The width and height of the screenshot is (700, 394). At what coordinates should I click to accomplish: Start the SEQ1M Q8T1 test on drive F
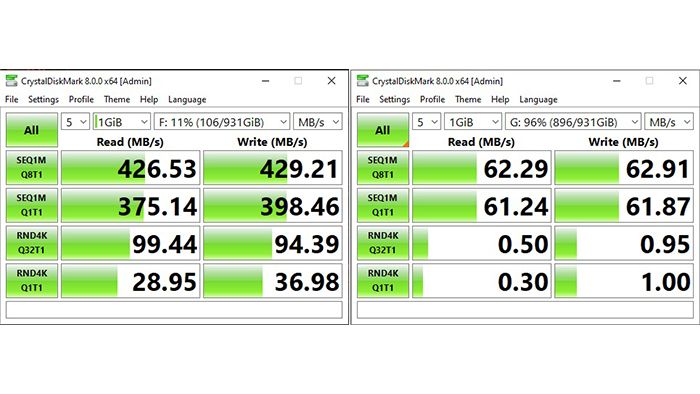(32, 168)
